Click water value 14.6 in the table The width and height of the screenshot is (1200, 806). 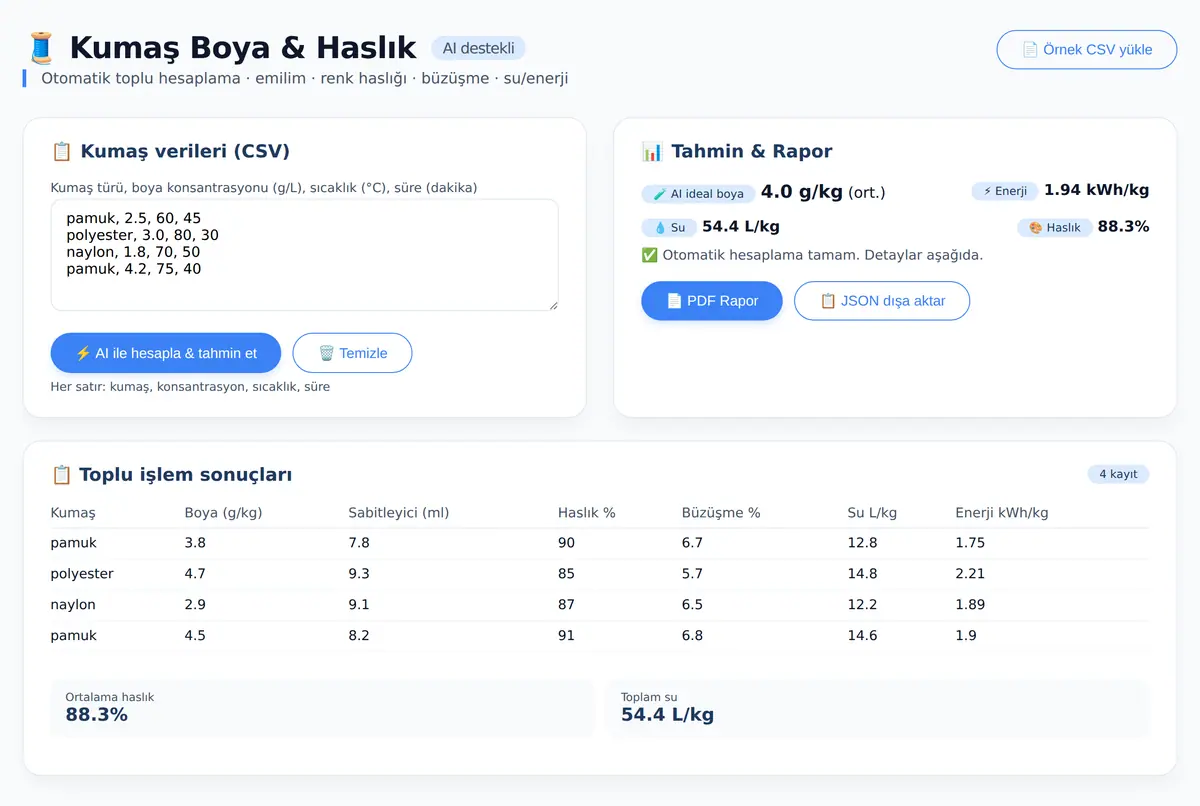click(x=862, y=636)
